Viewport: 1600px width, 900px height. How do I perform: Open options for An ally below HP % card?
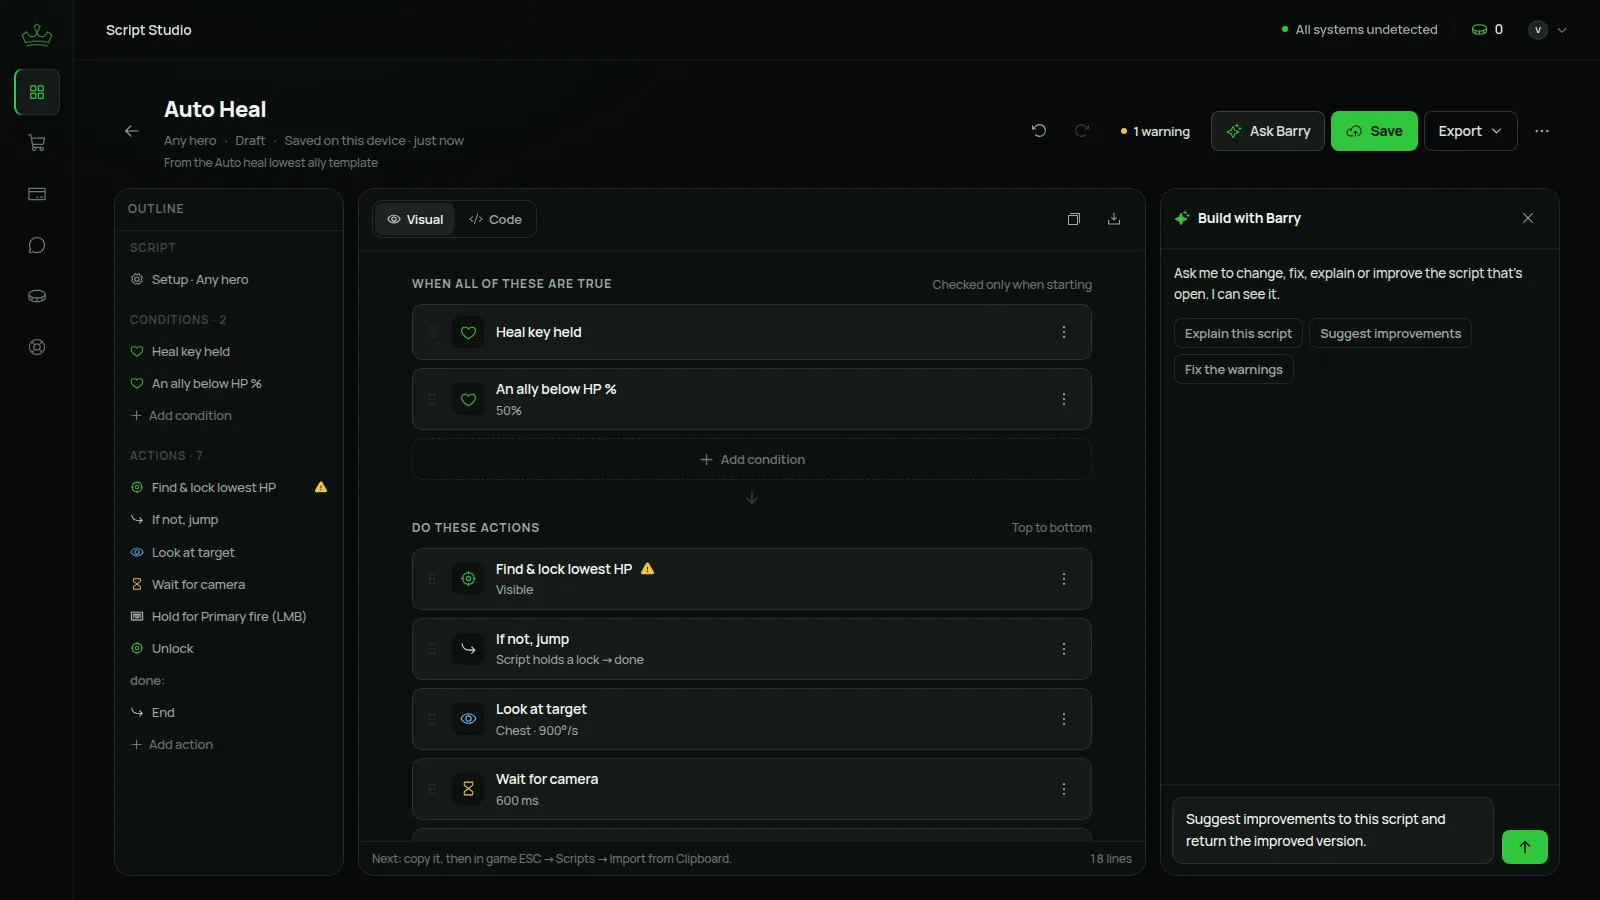pyautogui.click(x=1064, y=399)
